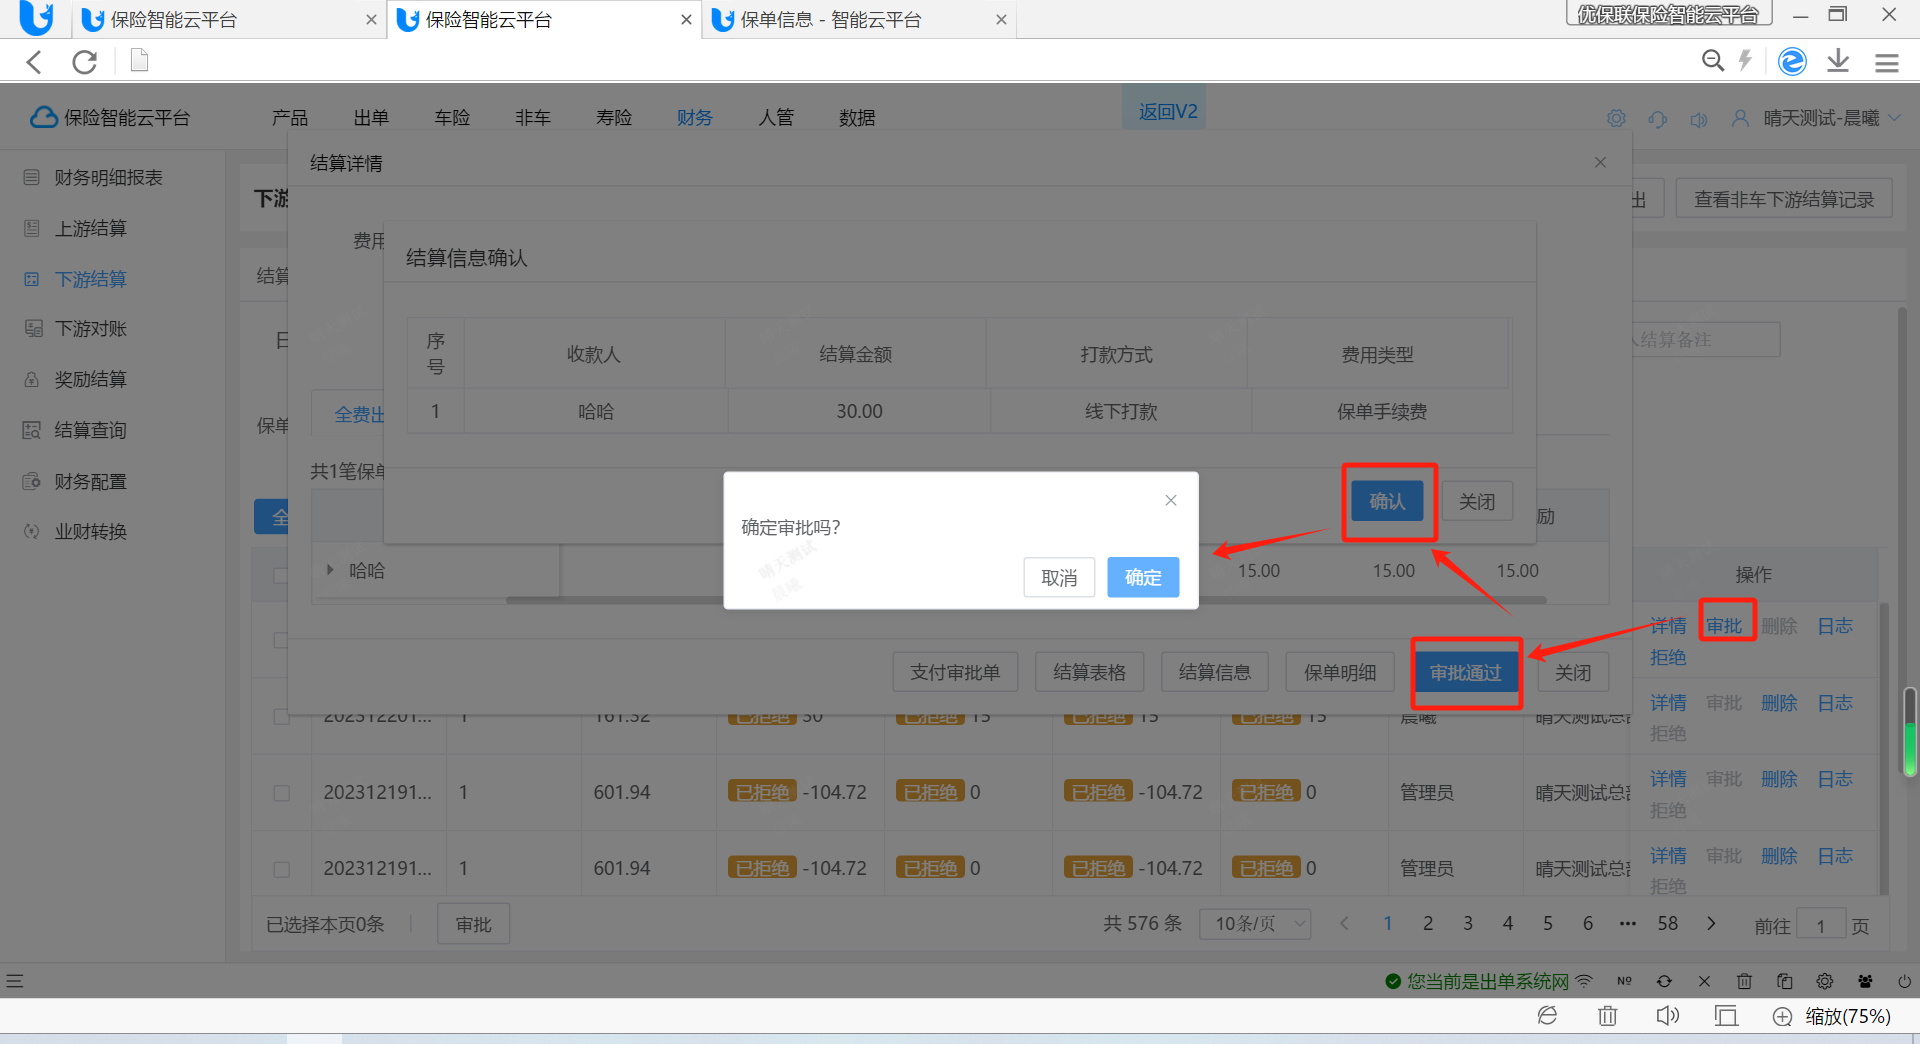Open the 财务 top menu
The height and width of the screenshot is (1044, 1920).
point(694,118)
